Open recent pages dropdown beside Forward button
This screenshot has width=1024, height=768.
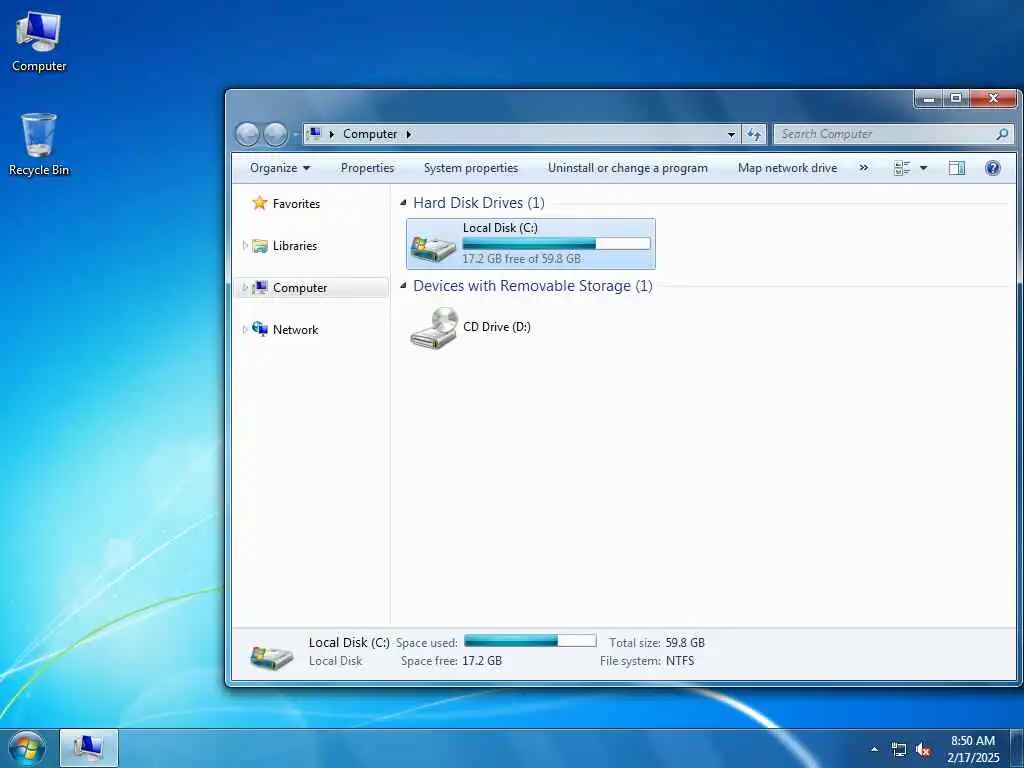coord(295,135)
